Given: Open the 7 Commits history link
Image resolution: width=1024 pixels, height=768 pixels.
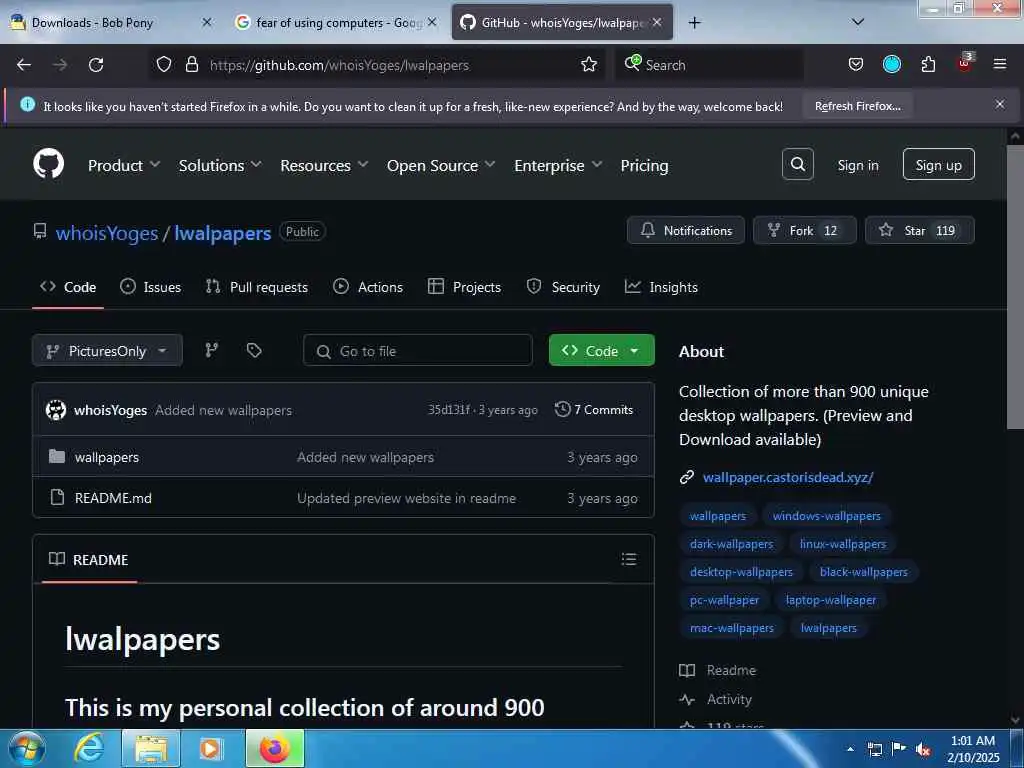Looking at the screenshot, I should [594, 409].
